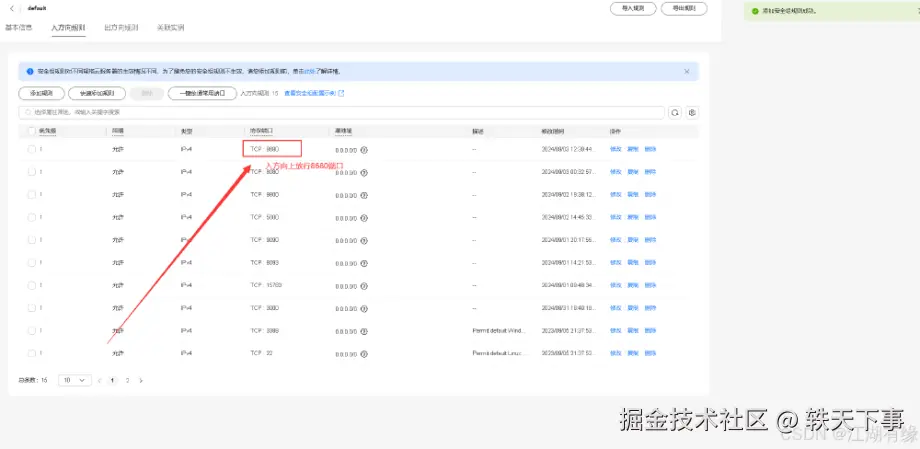Go to page 2 of the rules
Image resolution: width=920 pixels, height=449 pixels.
pos(127,380)
